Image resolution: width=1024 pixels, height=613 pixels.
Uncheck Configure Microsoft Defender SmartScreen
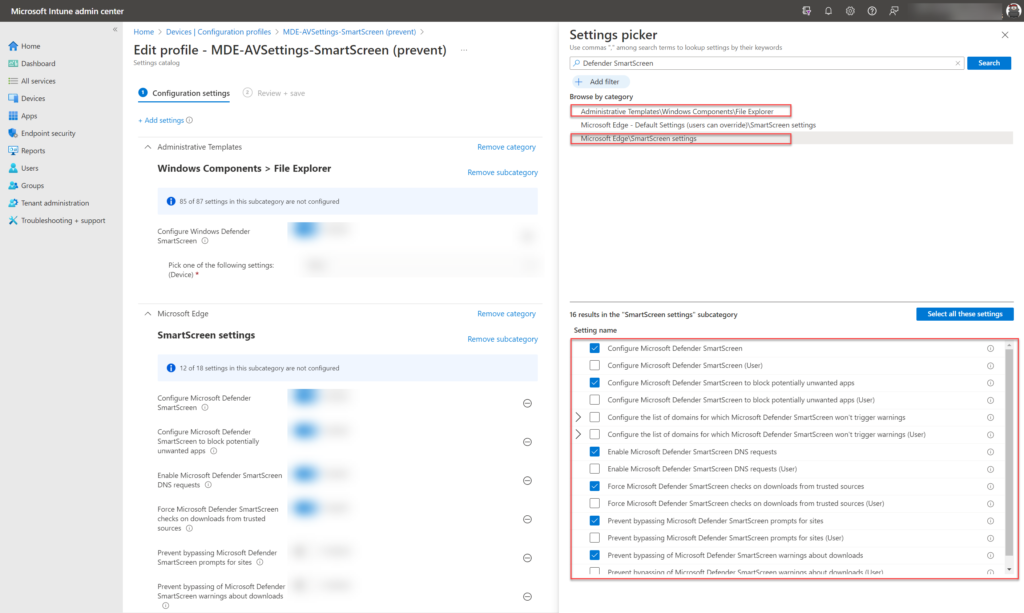(594, 349)
